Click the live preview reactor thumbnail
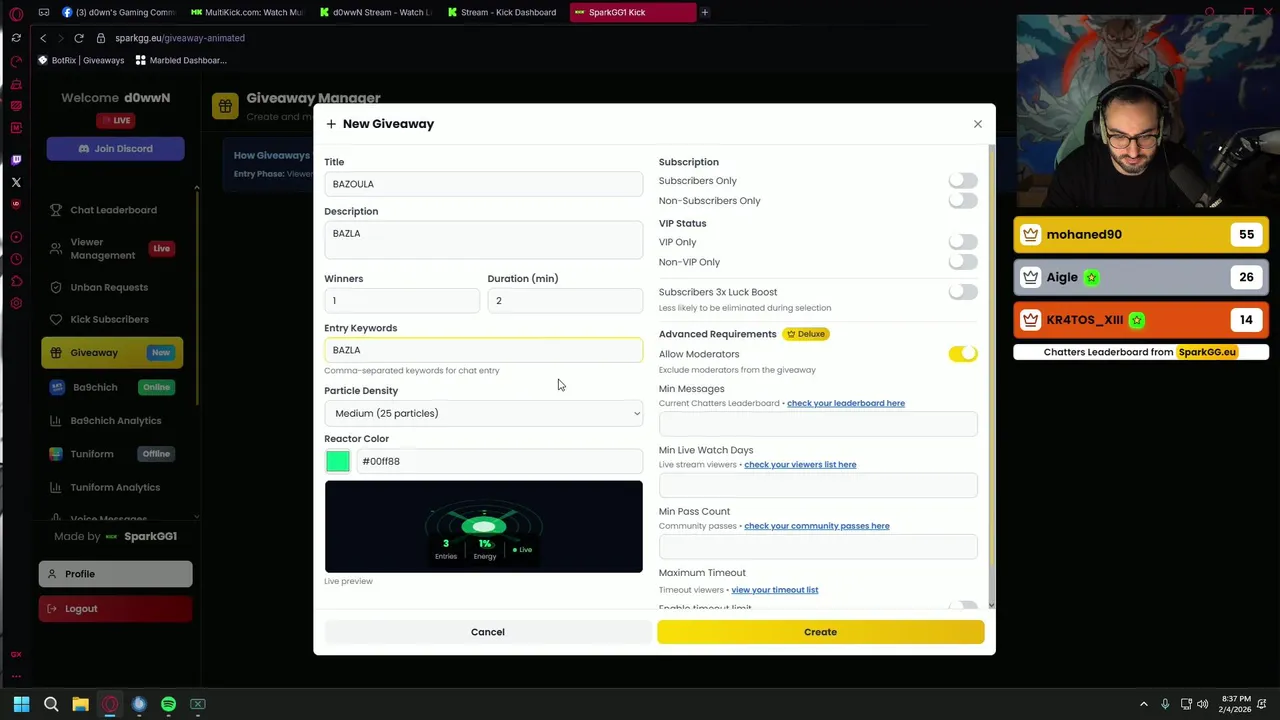Screen dimensions: 1280x720 (x=483, y=527)
